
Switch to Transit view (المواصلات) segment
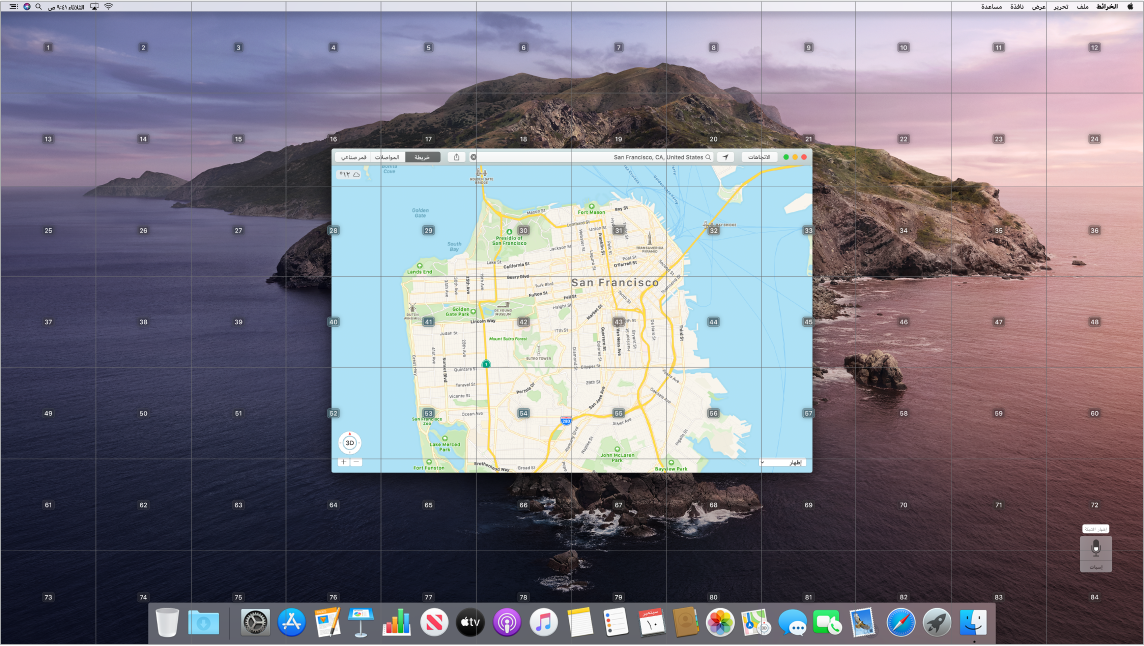pyautogui.click(x=387, y=157)
